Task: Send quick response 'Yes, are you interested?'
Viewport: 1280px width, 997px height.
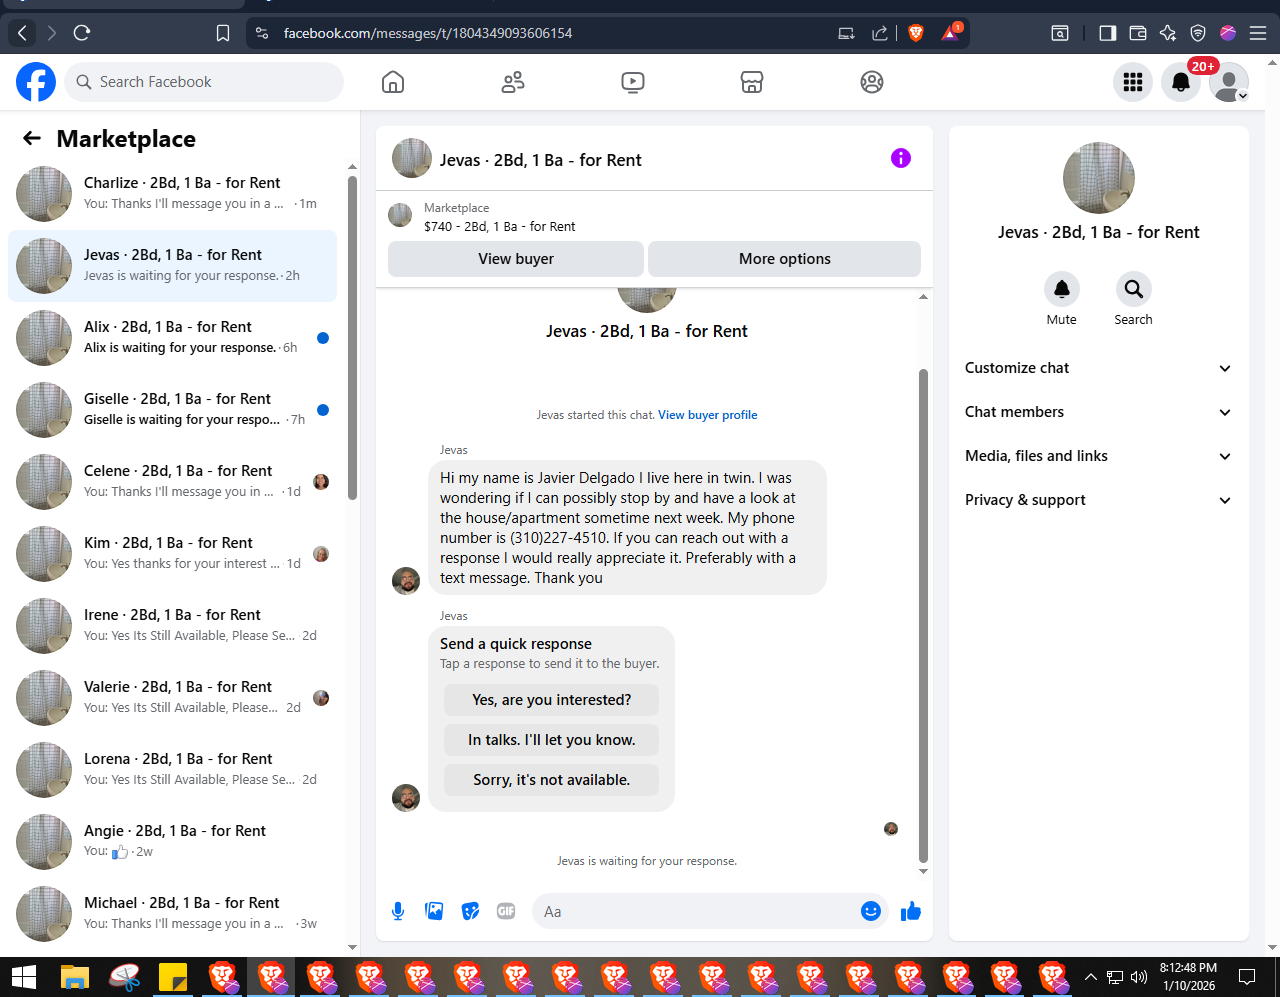Action: (552, 700)
